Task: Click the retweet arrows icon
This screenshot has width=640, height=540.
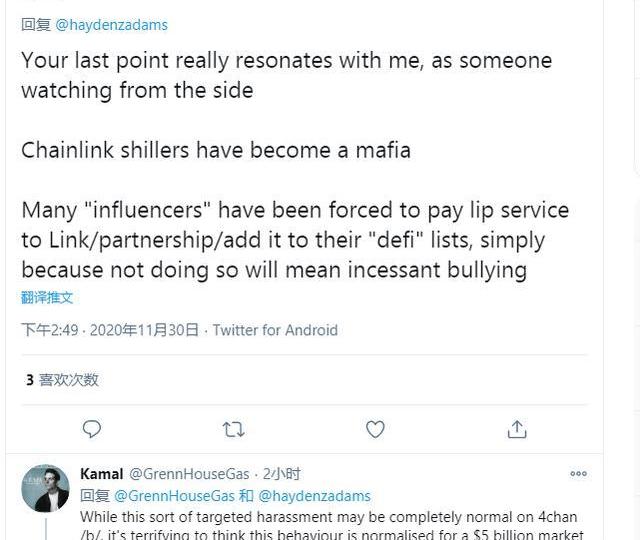Action: pos(233,429)
